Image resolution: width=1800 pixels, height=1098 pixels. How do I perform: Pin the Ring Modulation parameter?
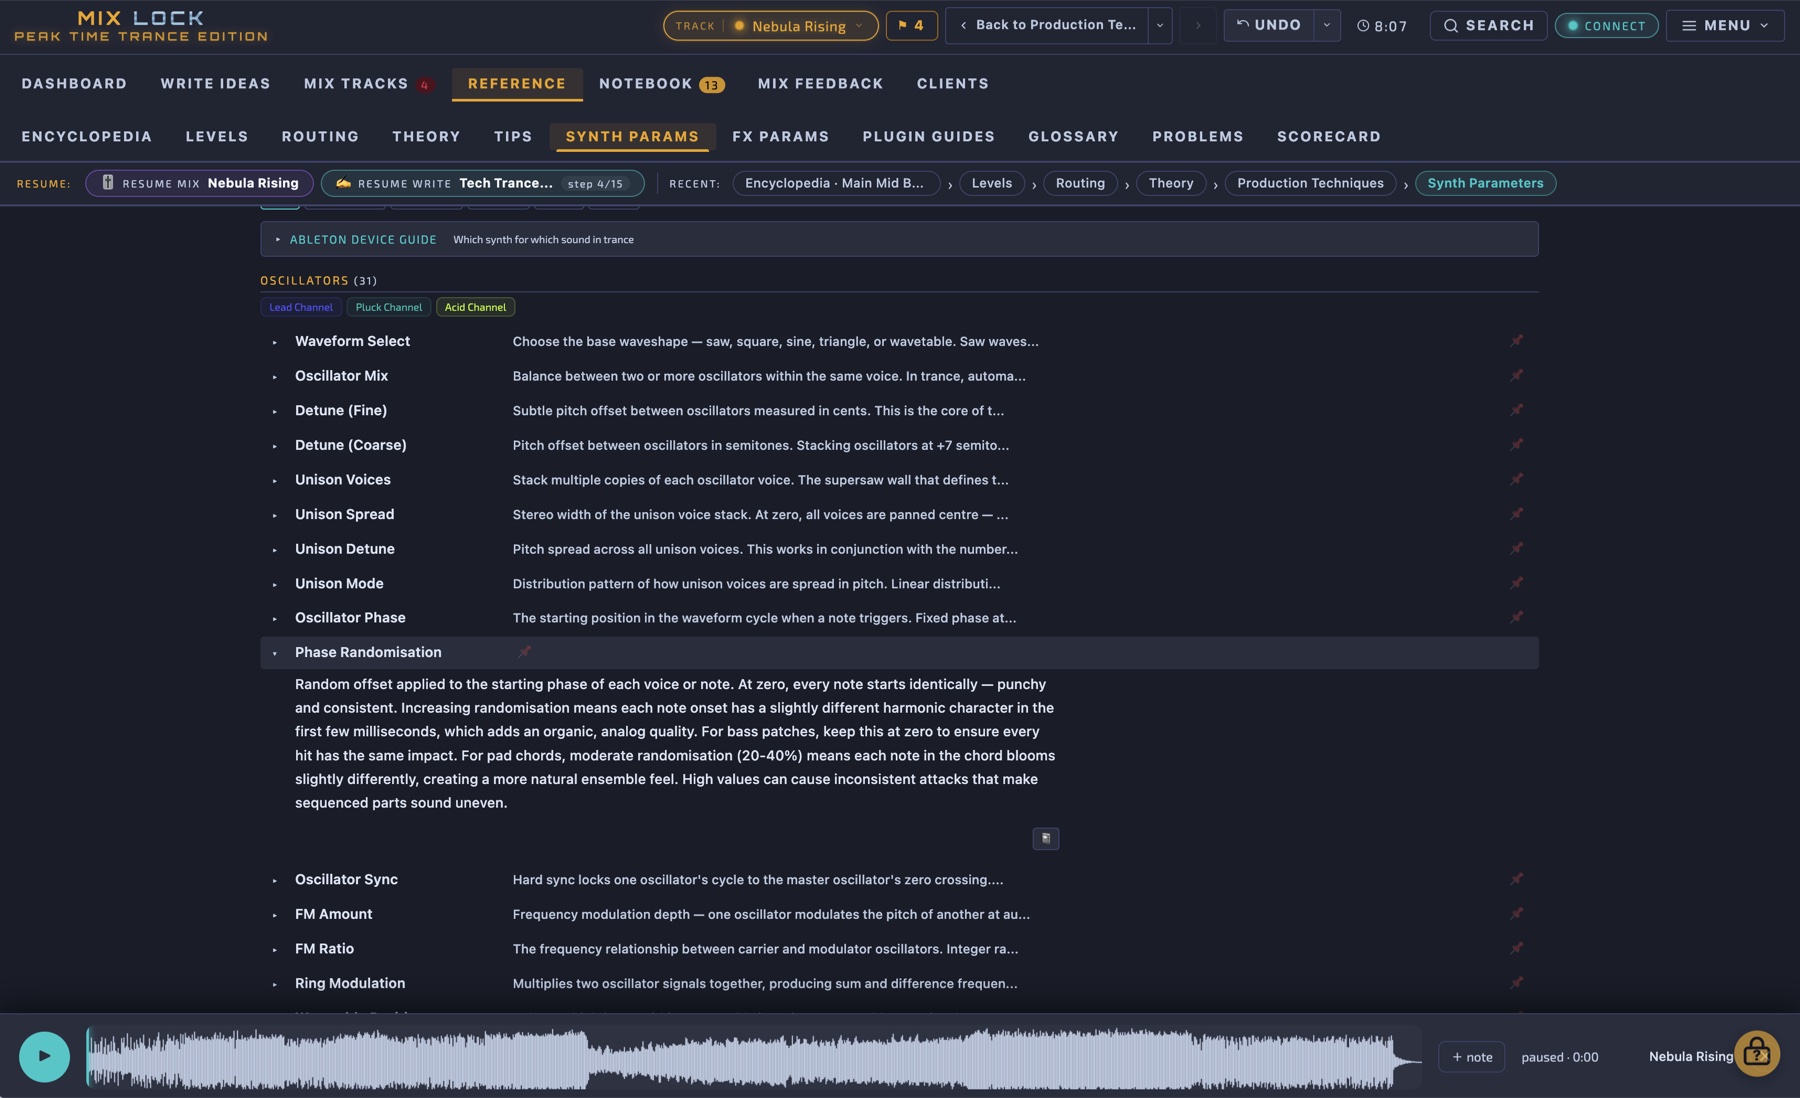click(x=1516, y=983)
